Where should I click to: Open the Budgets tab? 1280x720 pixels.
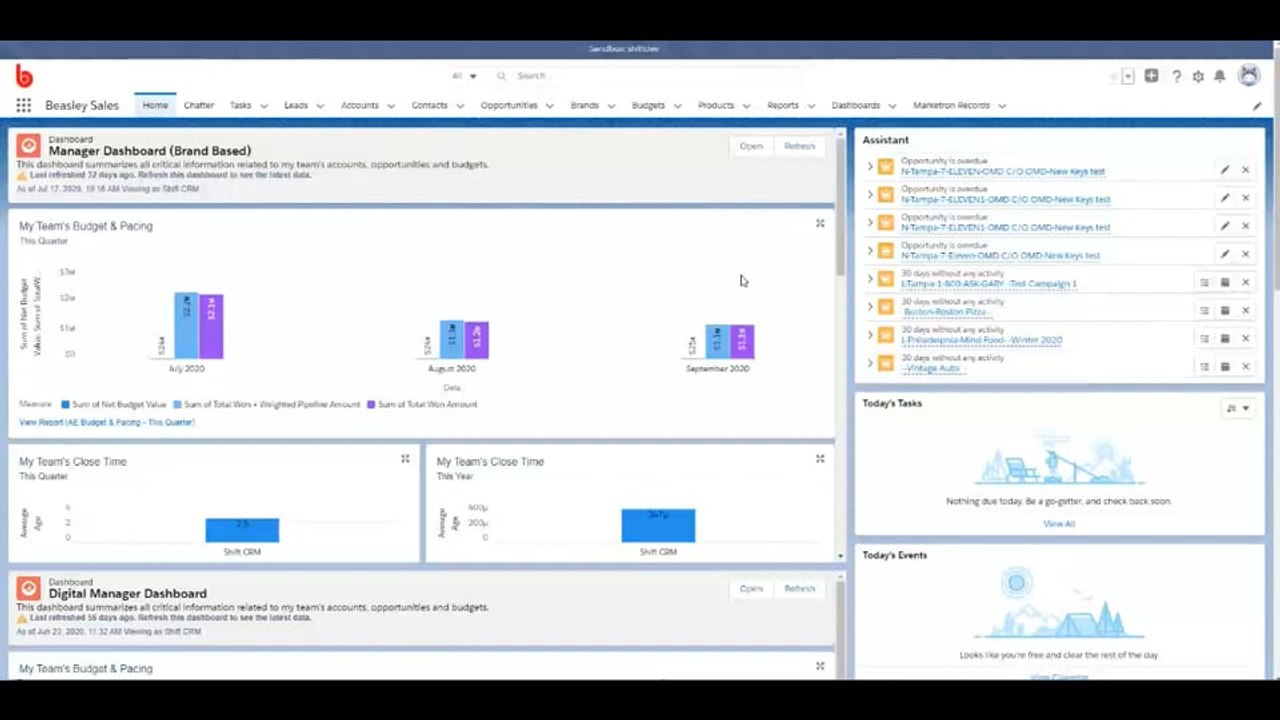(648, 105)
